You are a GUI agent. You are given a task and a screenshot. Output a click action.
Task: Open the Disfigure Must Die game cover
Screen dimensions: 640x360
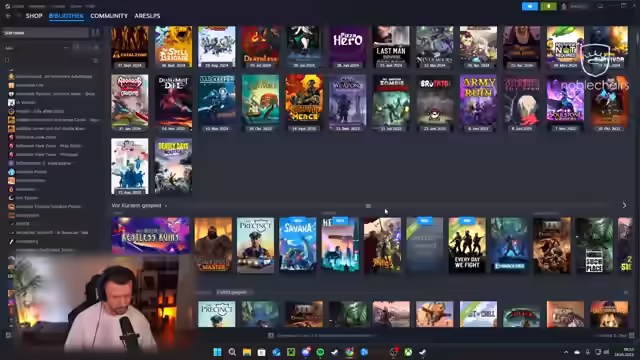173,103
